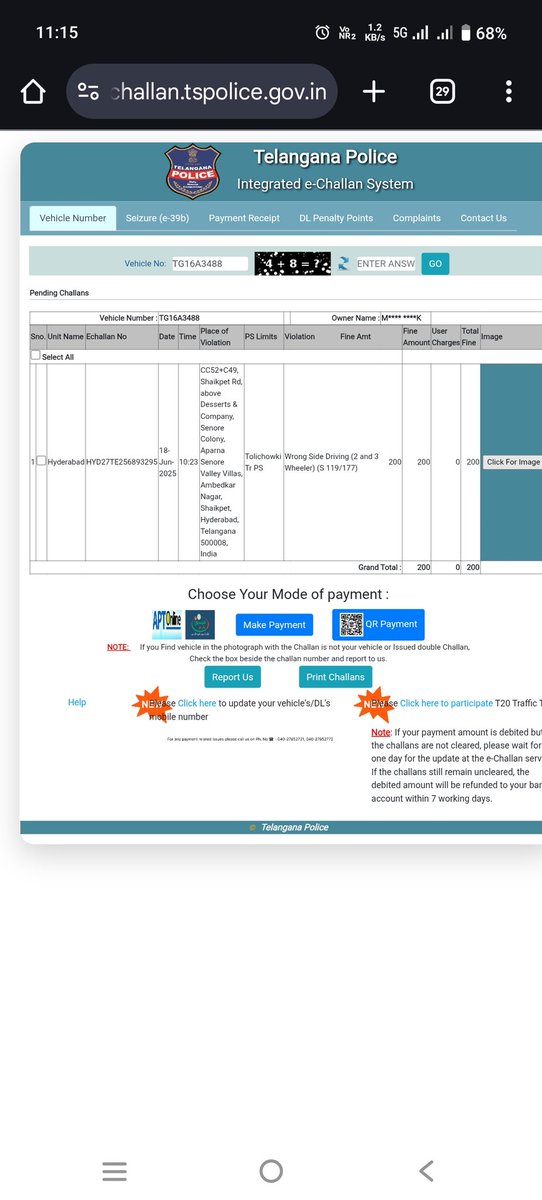The width and height of the screenshot is (542, 1200).
Task: Click here link to update mobile number
Action: tap(197, 704)
